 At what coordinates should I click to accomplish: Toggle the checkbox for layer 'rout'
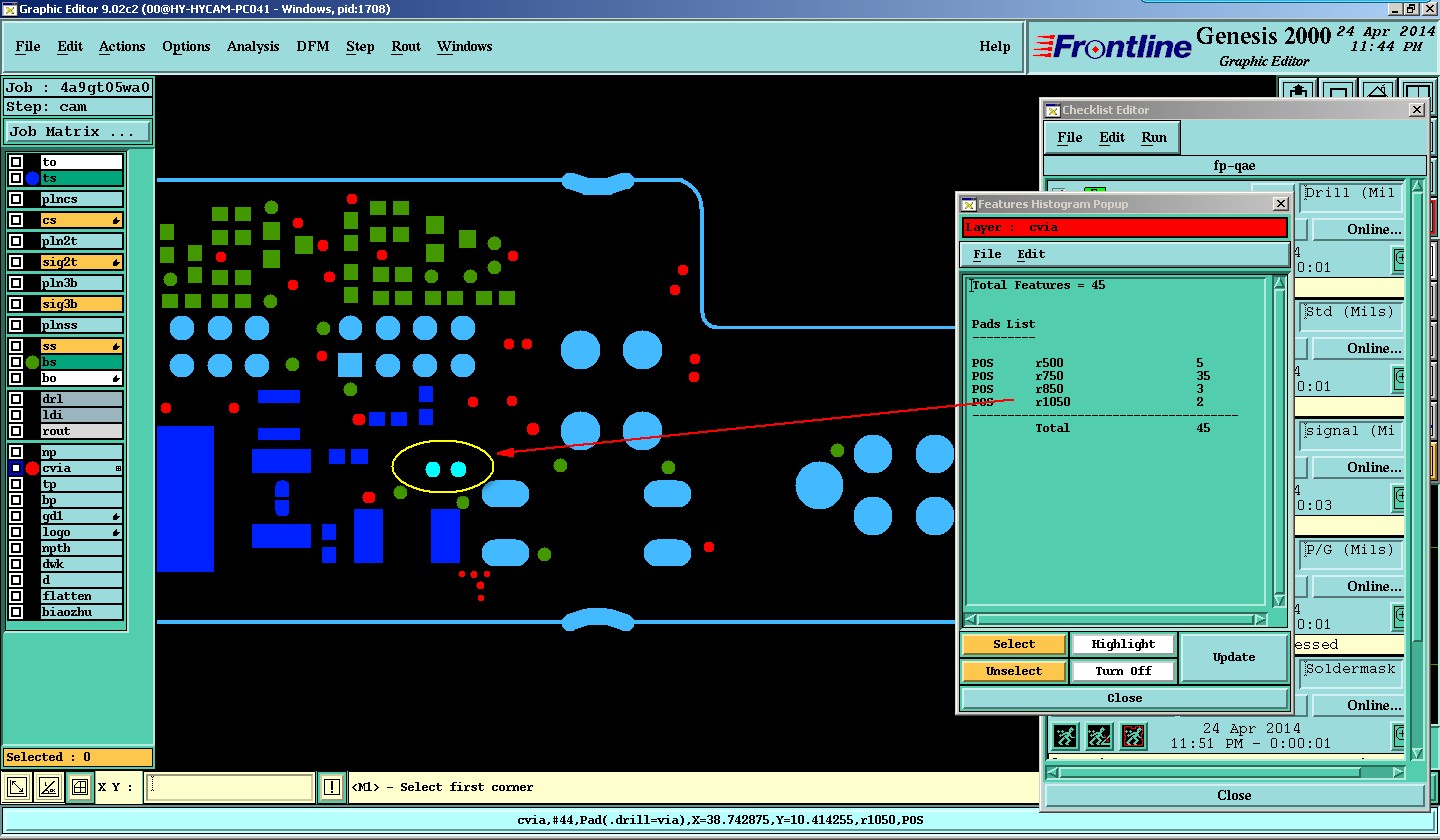pyautogui.click(x=16, y=431)
